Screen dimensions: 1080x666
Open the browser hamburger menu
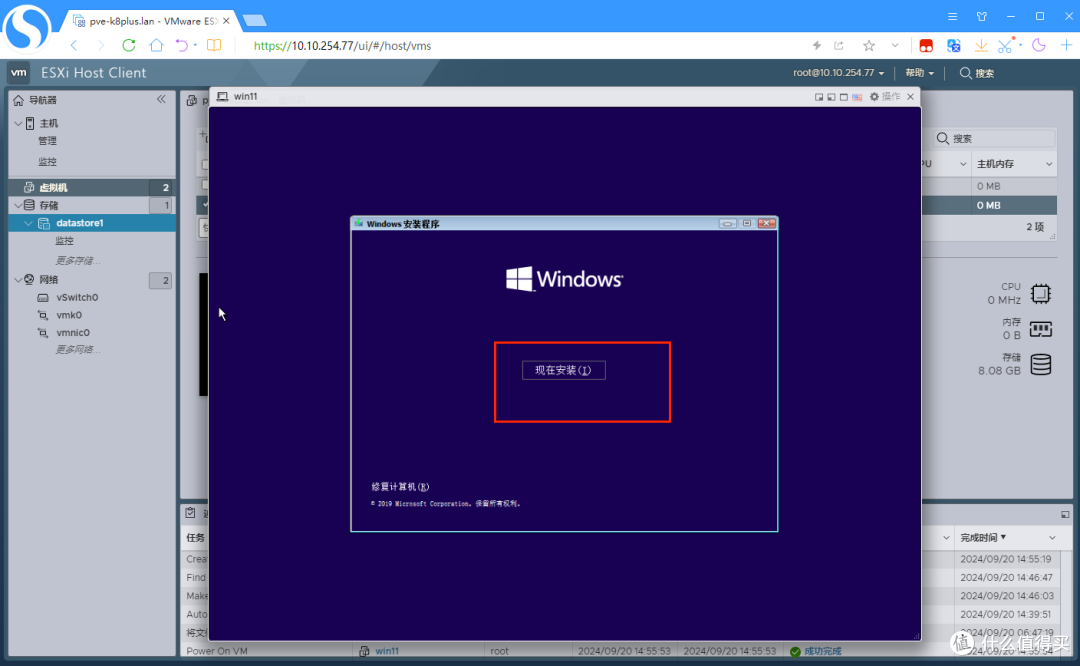953,17
